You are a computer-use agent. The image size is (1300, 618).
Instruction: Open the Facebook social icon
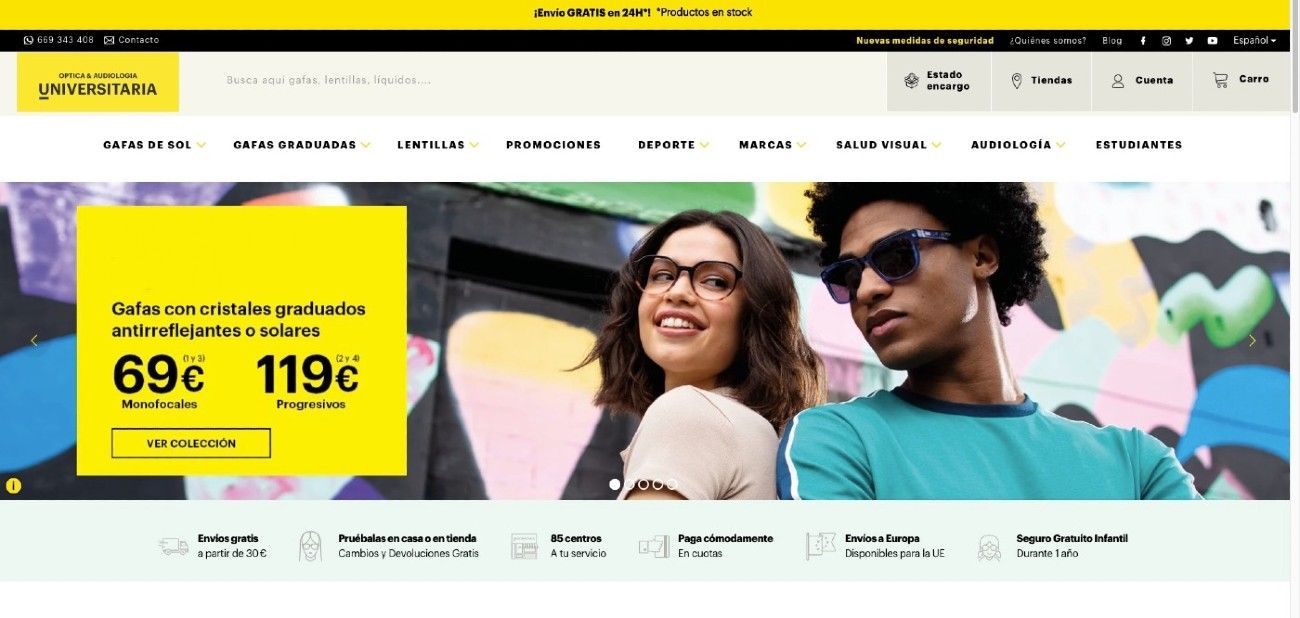pos(1143,41)
